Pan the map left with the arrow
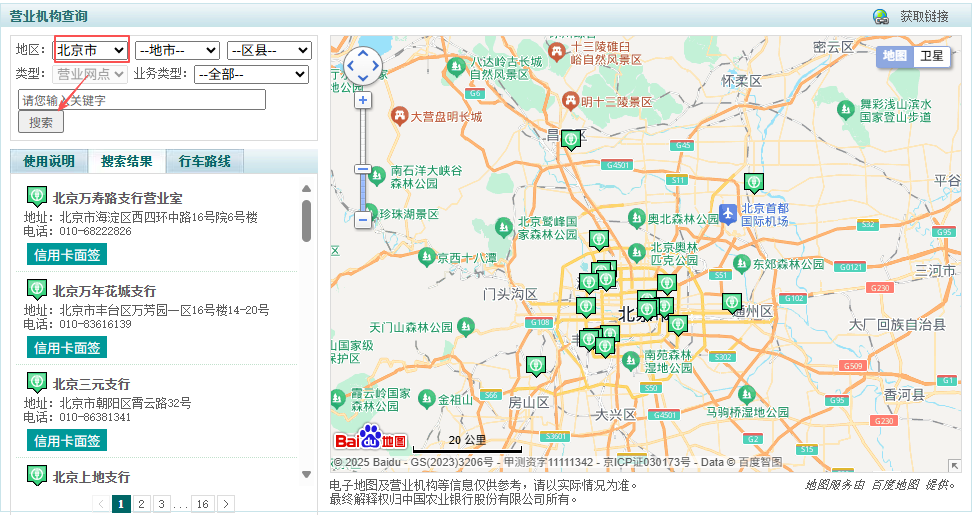This screenshot has width=972, height=515. click(350, 66)
